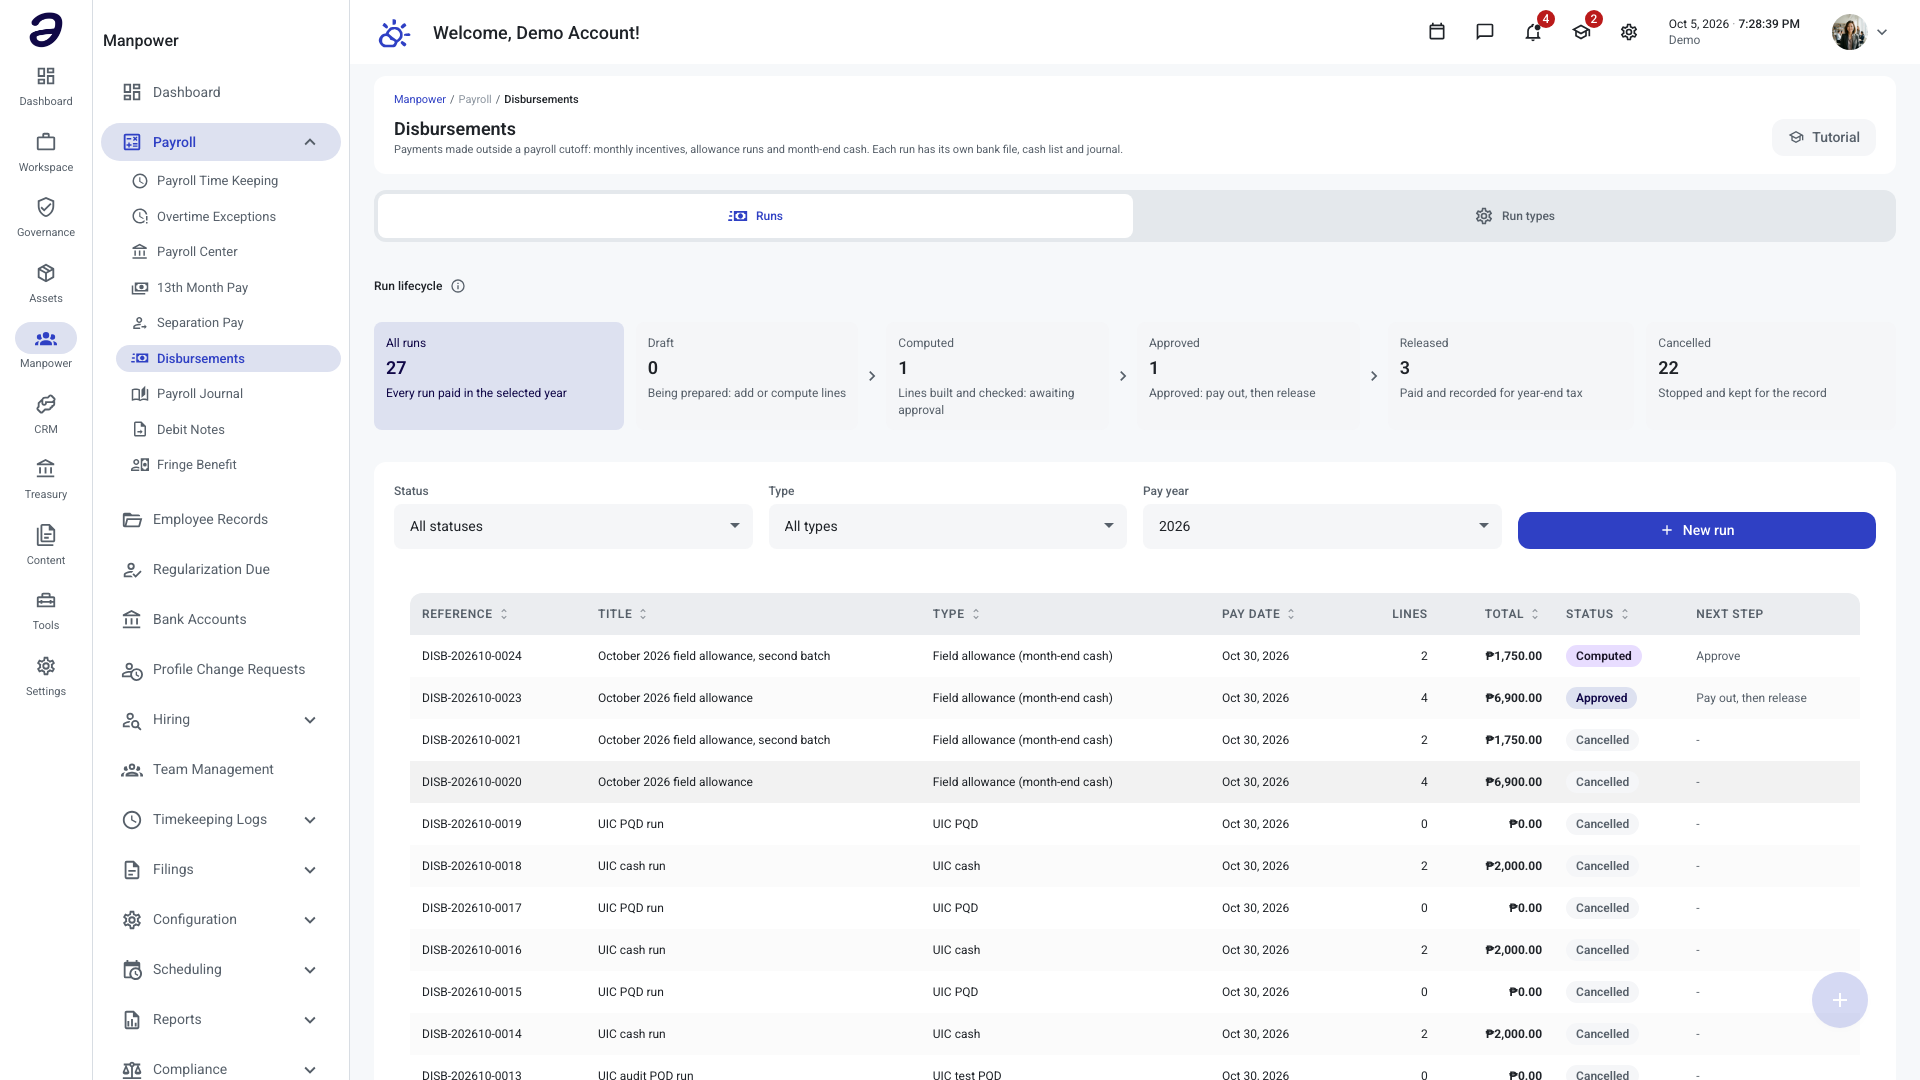Filter by the Cancelled lifecycle card
The width and height of the screenshot is (1920, 1080).
[1770, 376]
